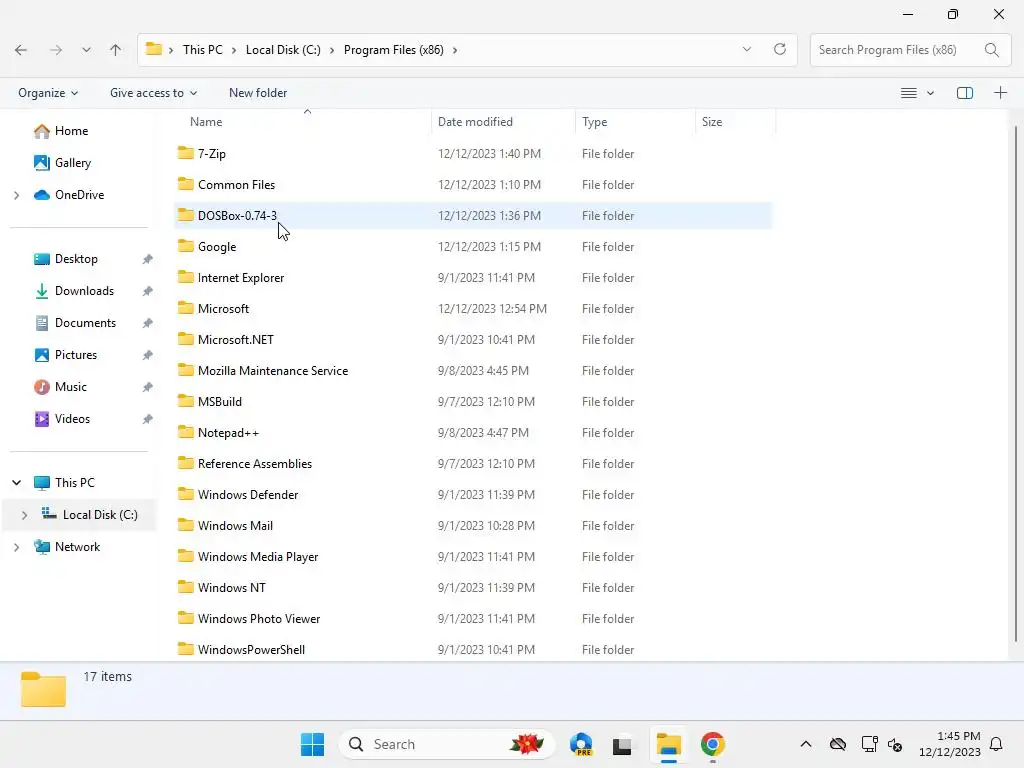Expand the OneDrive tree node
The image size is (1024, 768).
[x=16, y=195]
